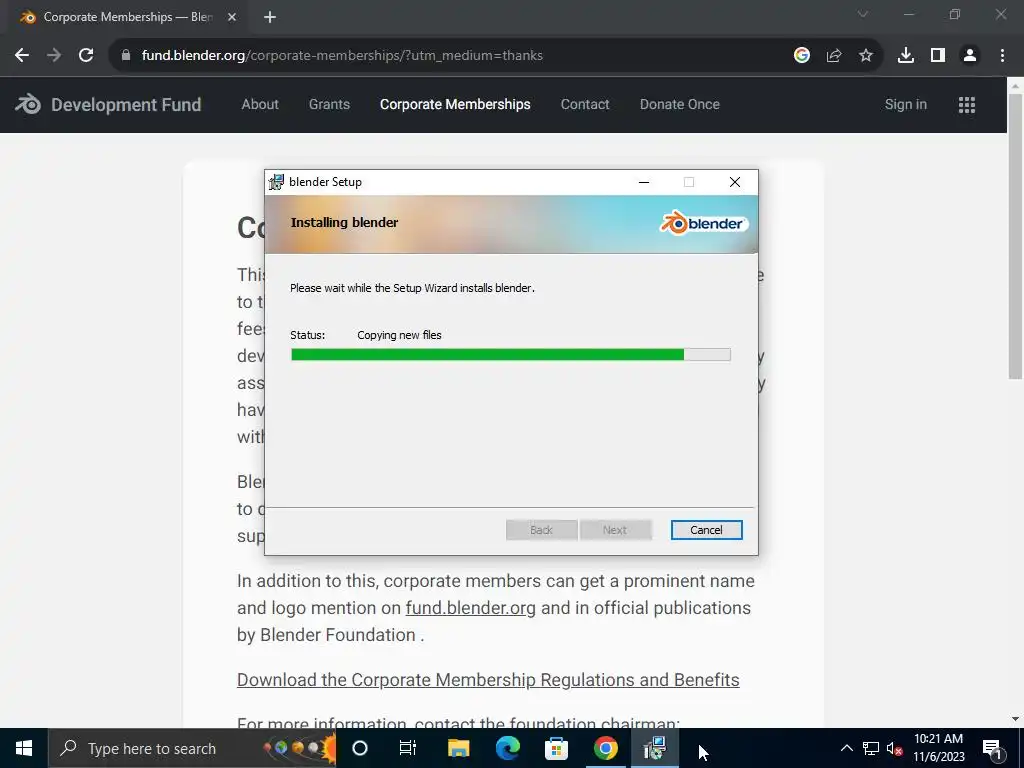Click the Google icon in the address bar
1024x768 pixels.
(x=802, y=56)
